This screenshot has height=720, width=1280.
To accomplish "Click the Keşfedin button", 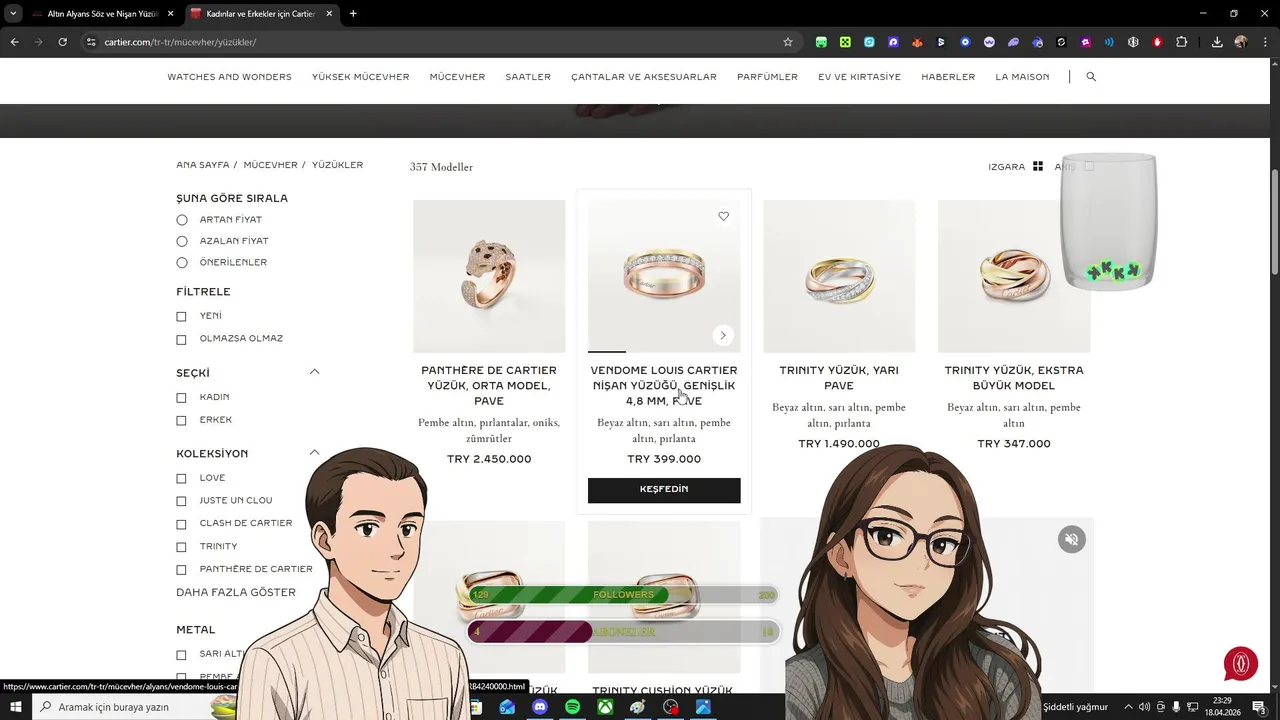I will [x=664, y=490].
